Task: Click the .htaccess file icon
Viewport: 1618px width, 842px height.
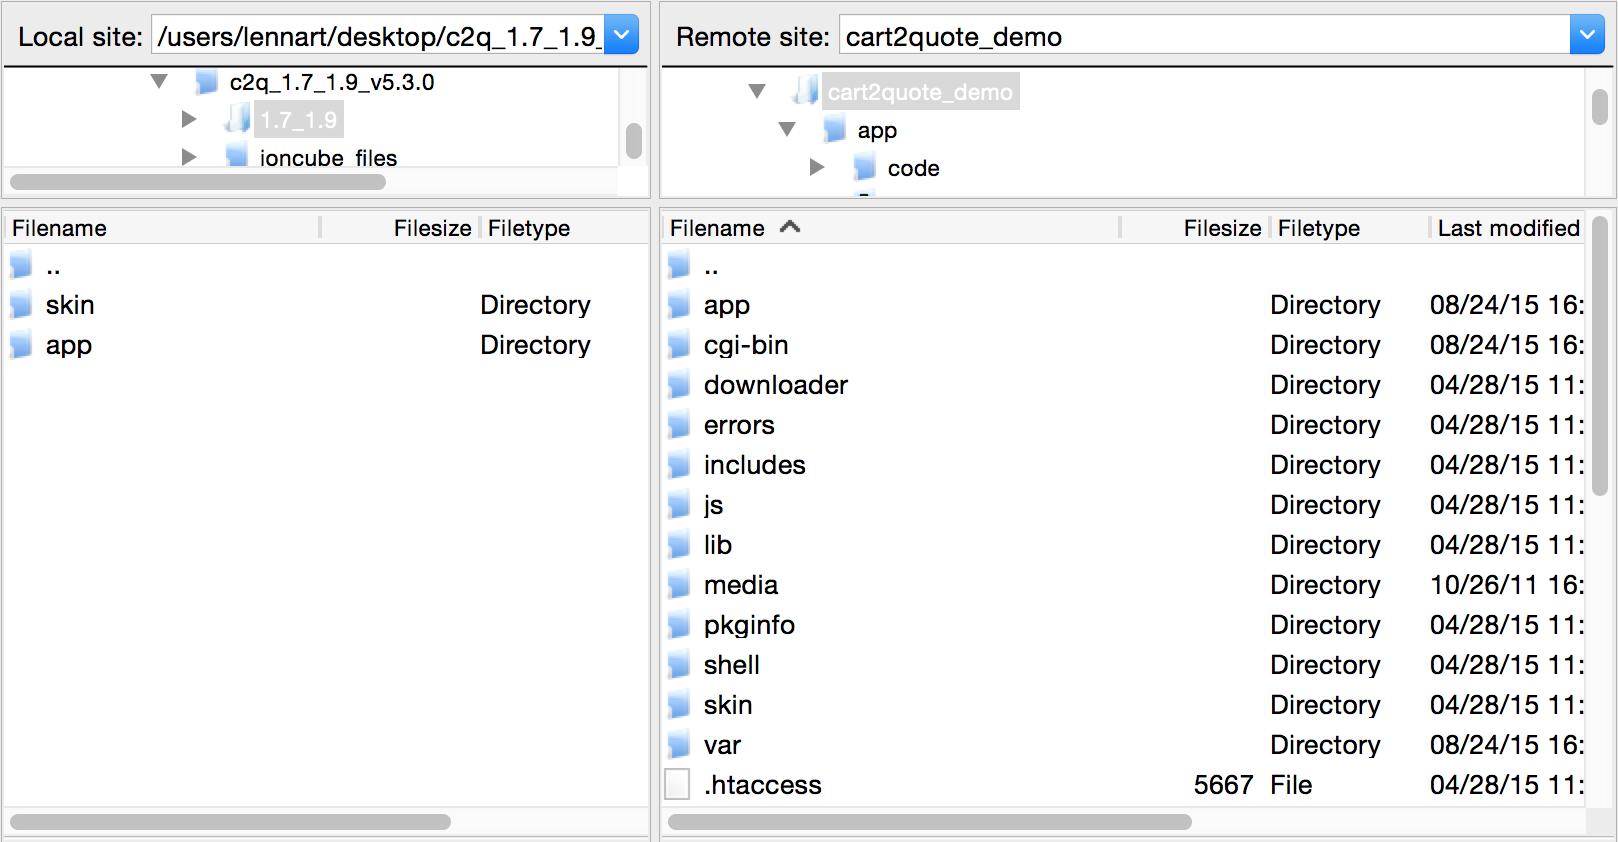Action: pyautogui.click(x=677, y=784)
